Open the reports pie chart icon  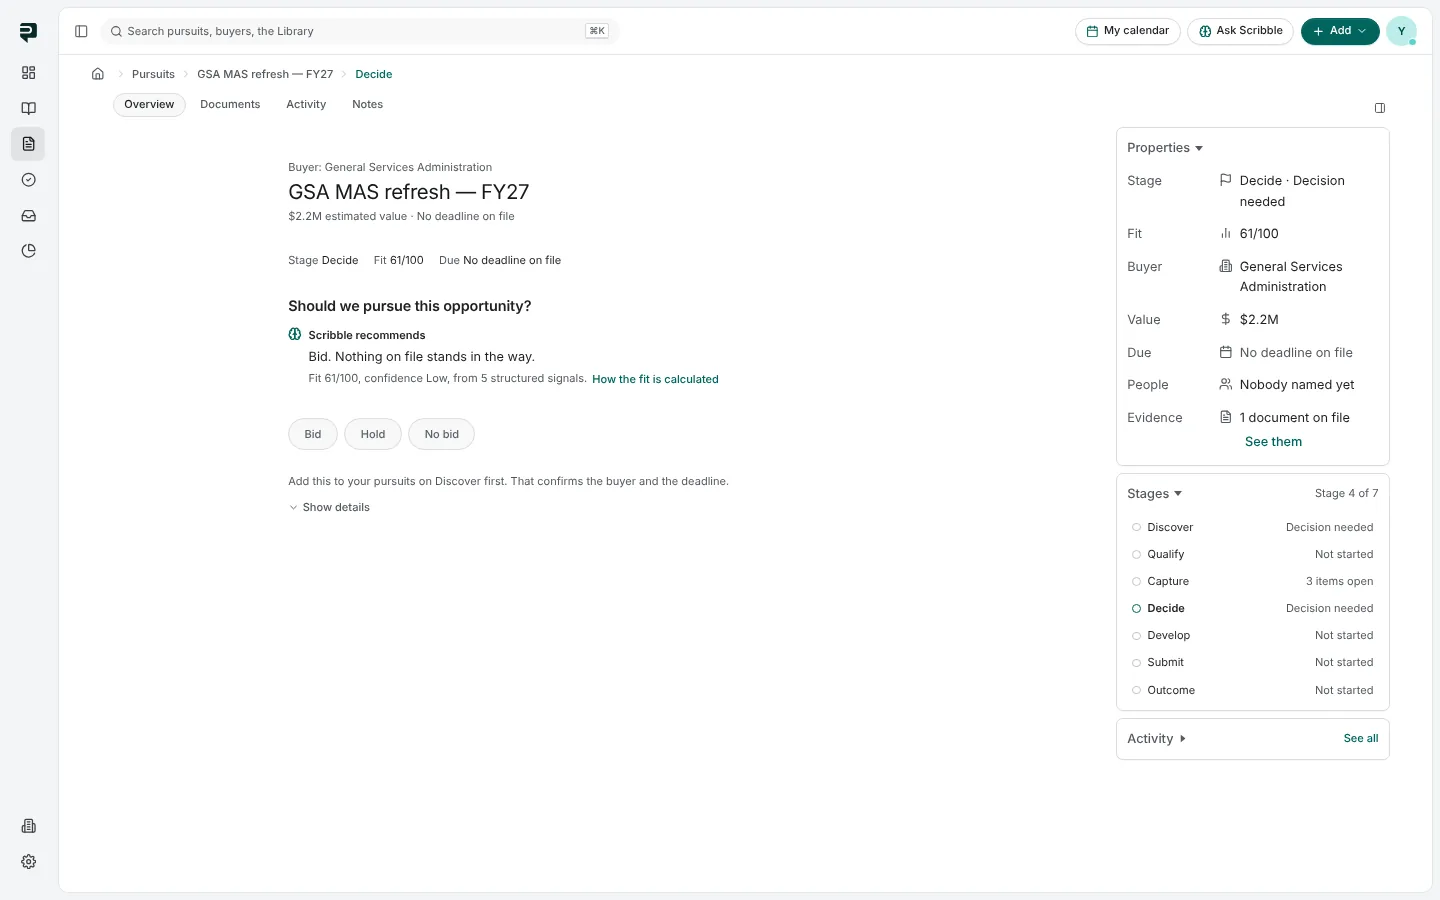pyautogui.click(x=28, y=251)
